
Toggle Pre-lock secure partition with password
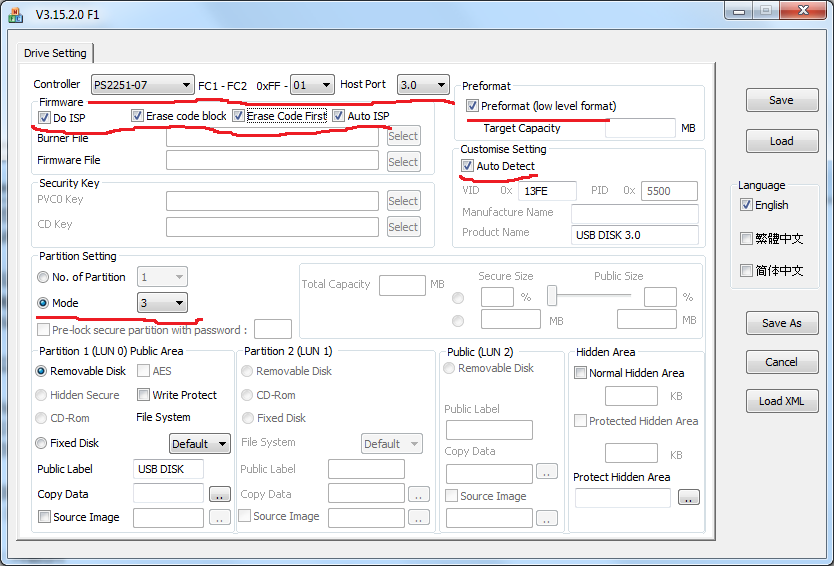pos(43,330)
